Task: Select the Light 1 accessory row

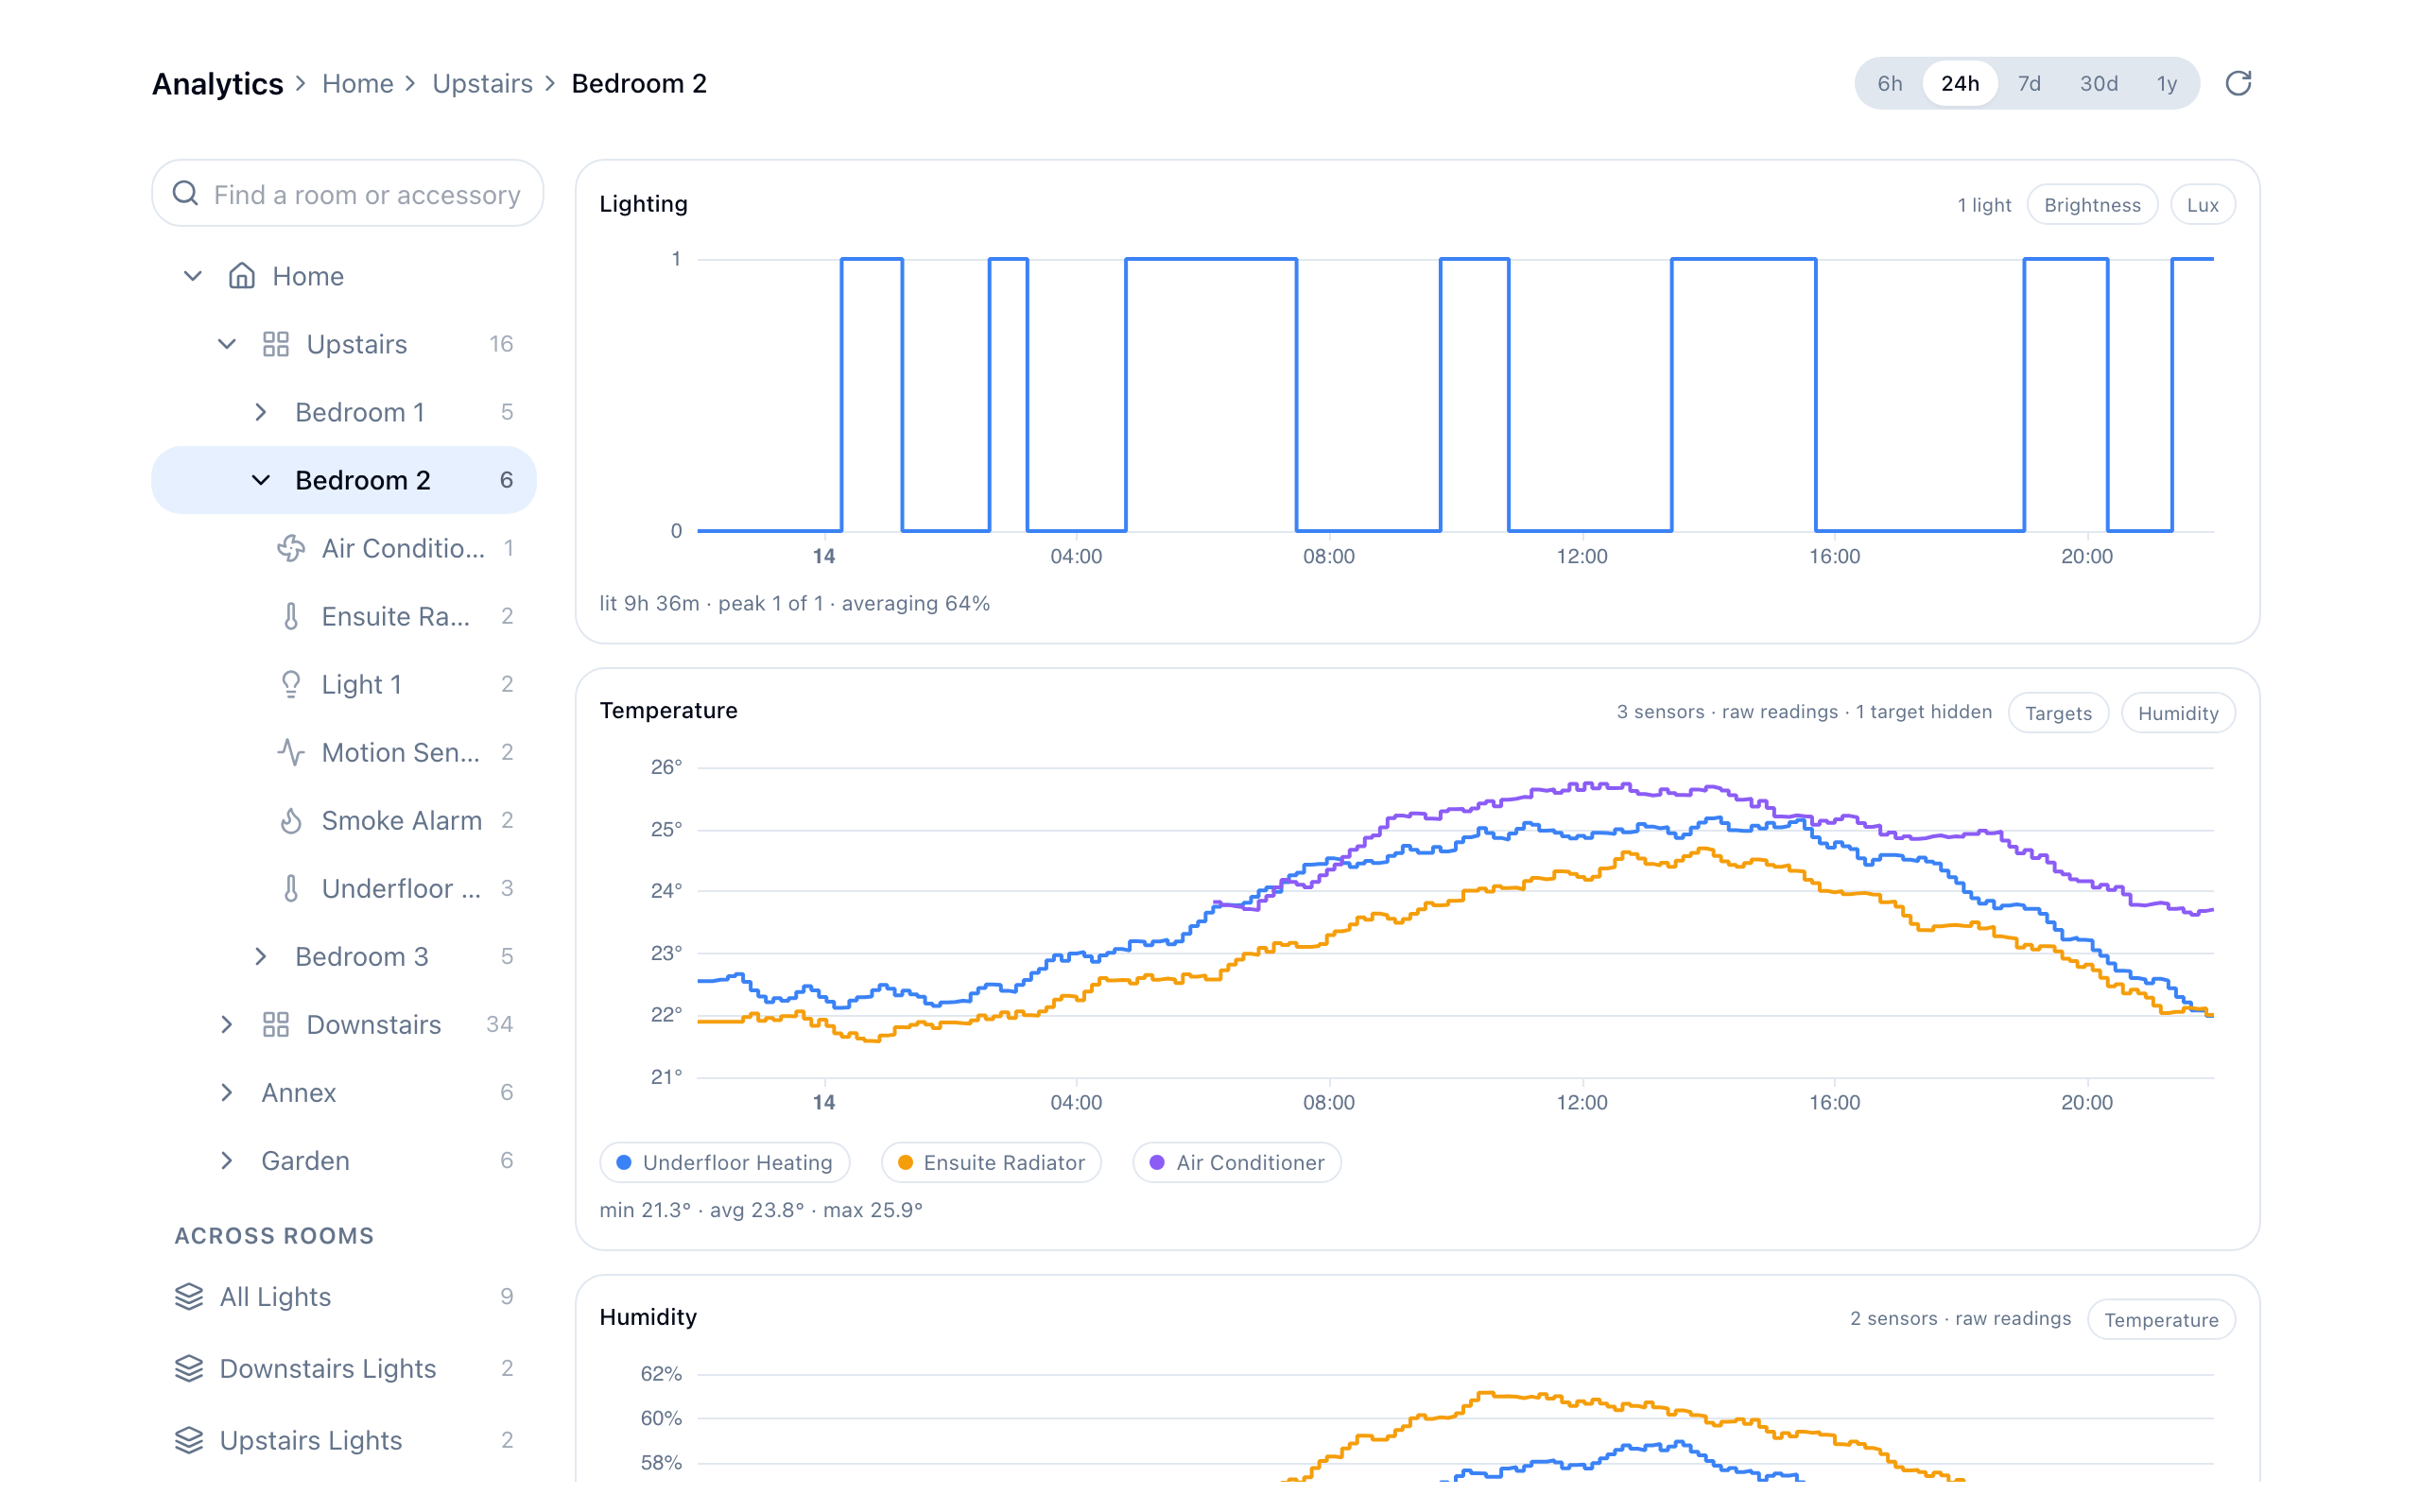Action: click(344, 684)
